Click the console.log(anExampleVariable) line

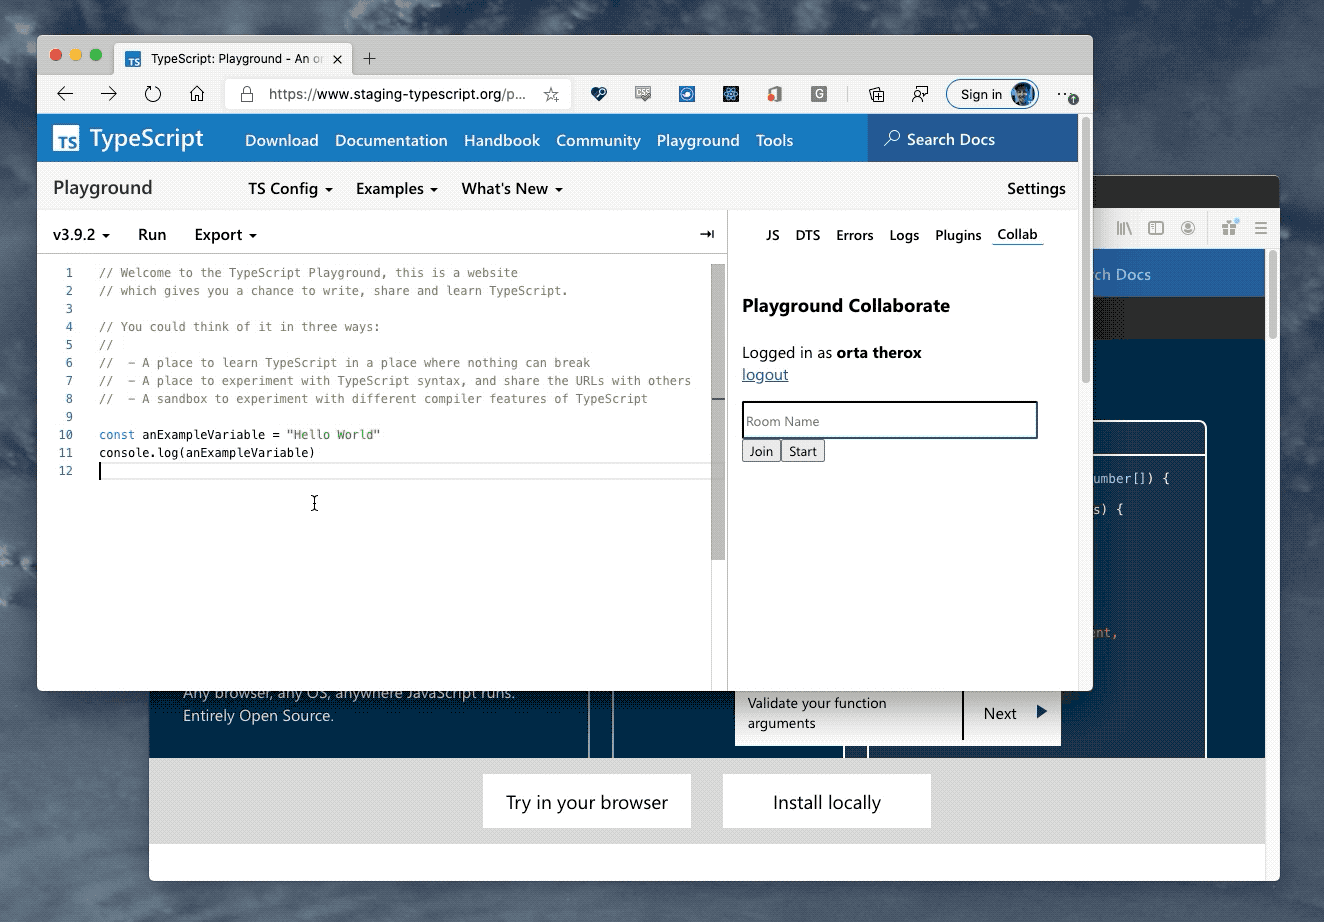pyautogui.click(x=207, y=452)
